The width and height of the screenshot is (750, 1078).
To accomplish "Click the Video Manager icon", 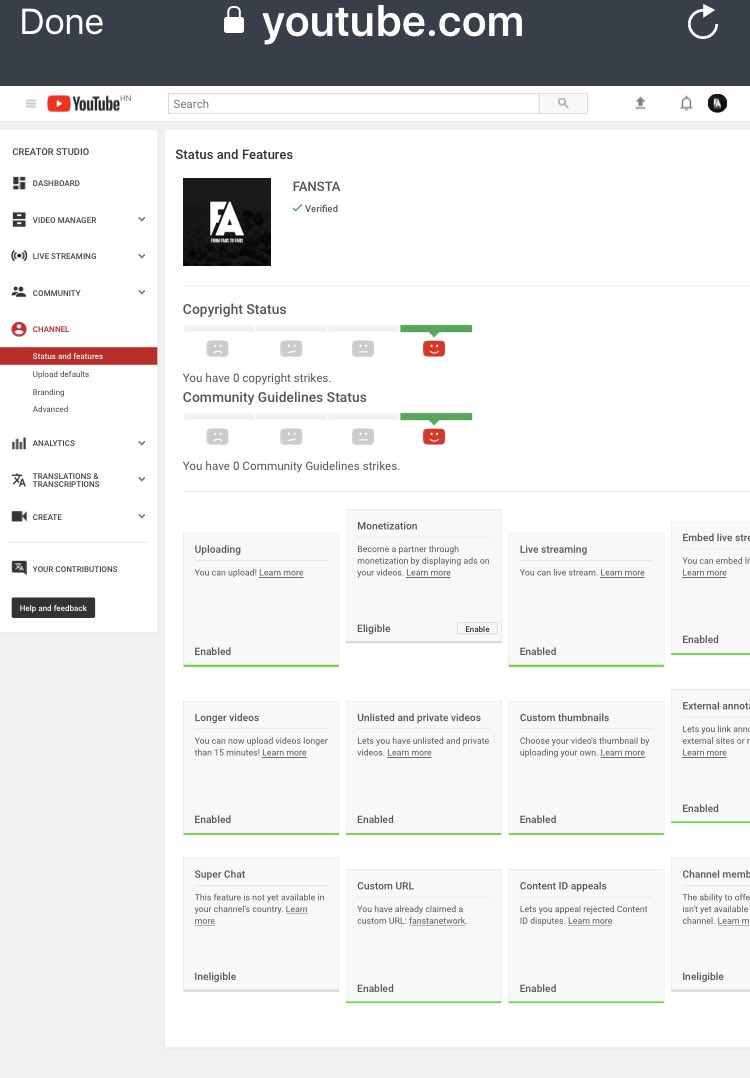I will (19, 219).
